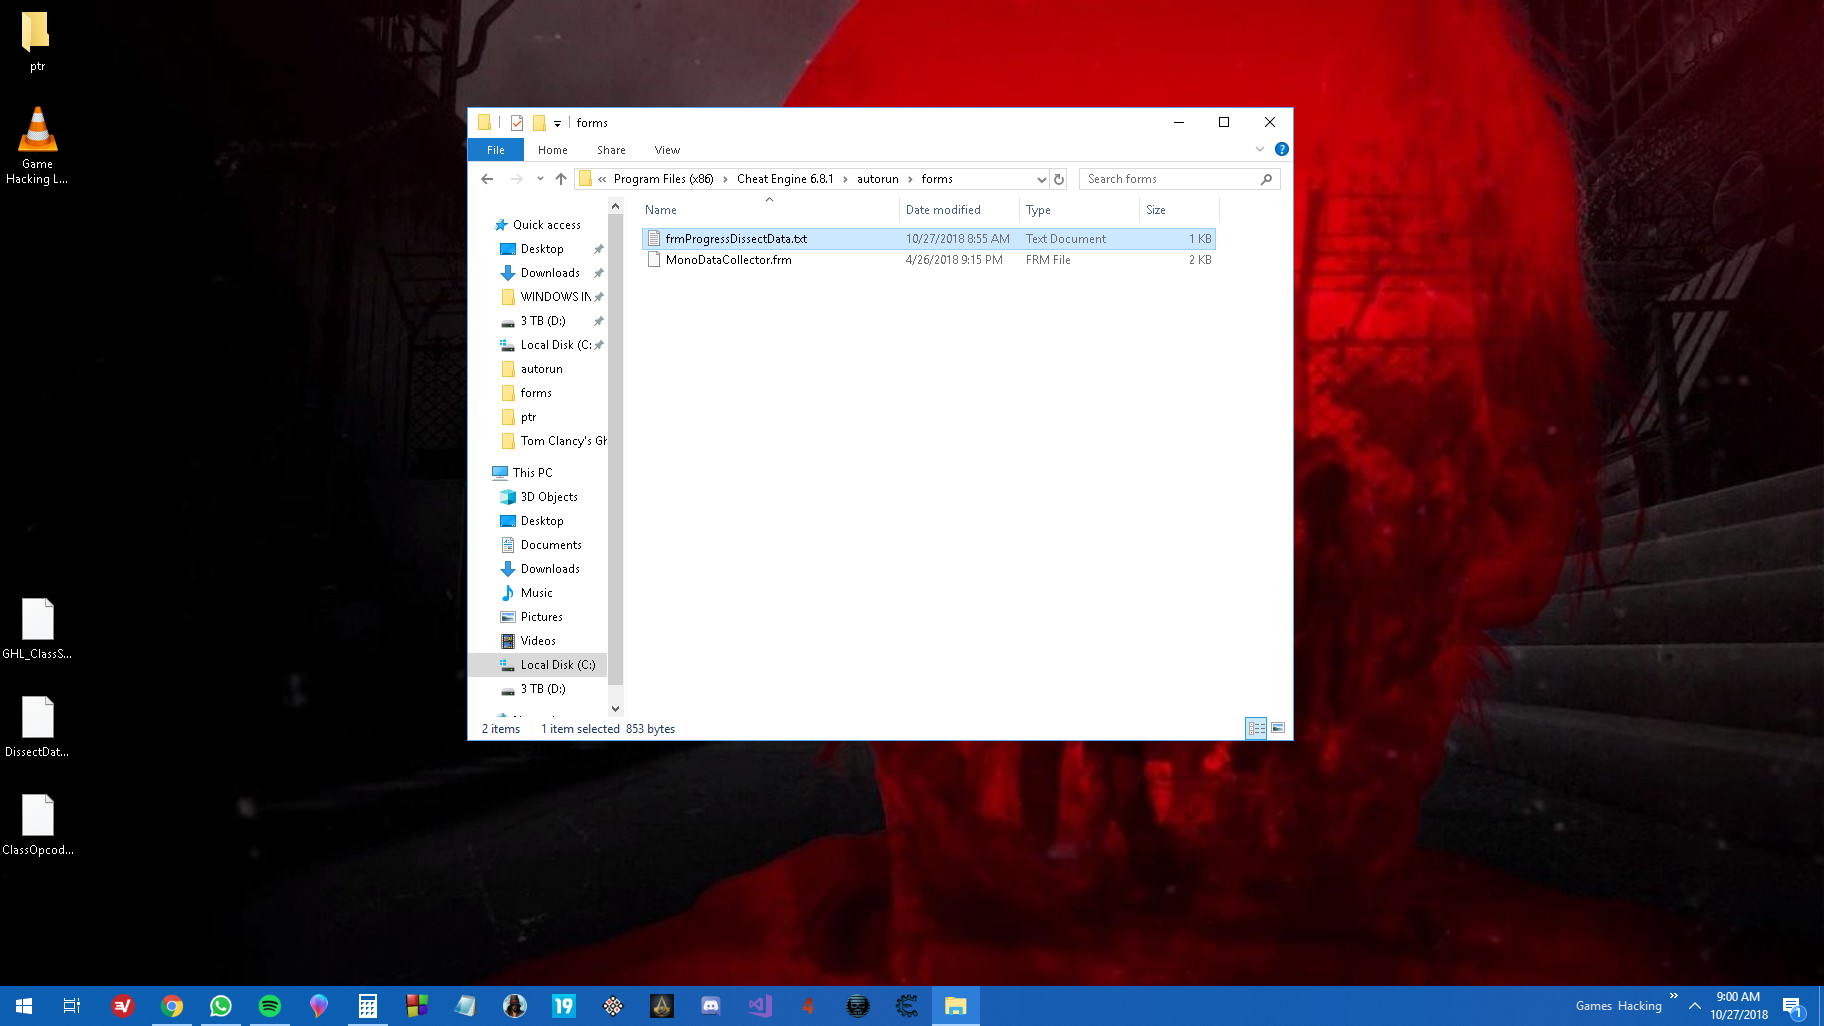The width and height of the screenshot is (1824, 1026).
Task: Open the recent locations dropdown
Action: coord(540,179)
